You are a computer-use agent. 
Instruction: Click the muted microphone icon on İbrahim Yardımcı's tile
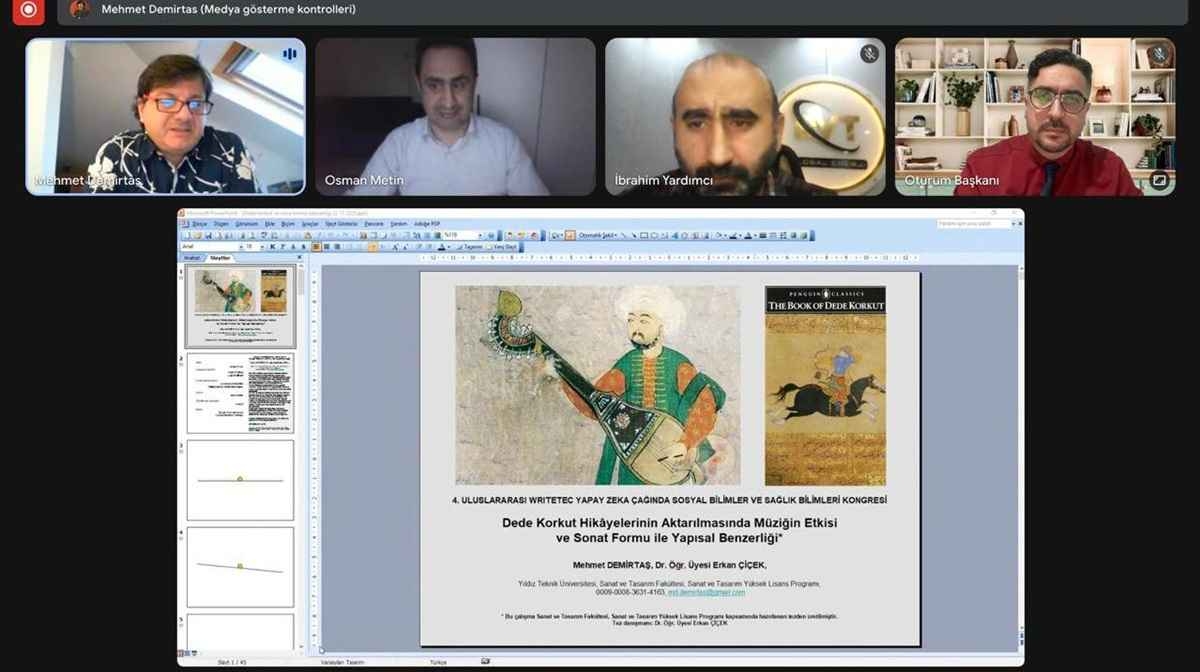pos(869,54)
